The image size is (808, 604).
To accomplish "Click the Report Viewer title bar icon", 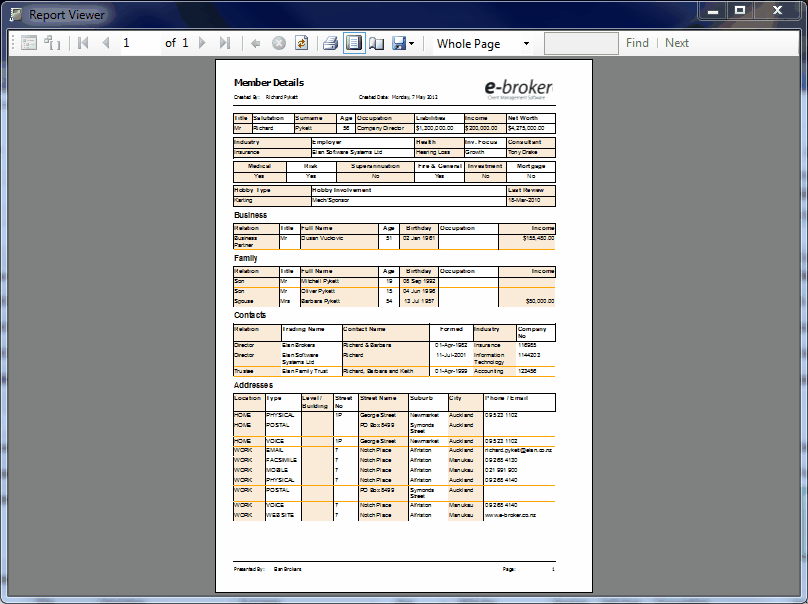I will pos(16,14).
